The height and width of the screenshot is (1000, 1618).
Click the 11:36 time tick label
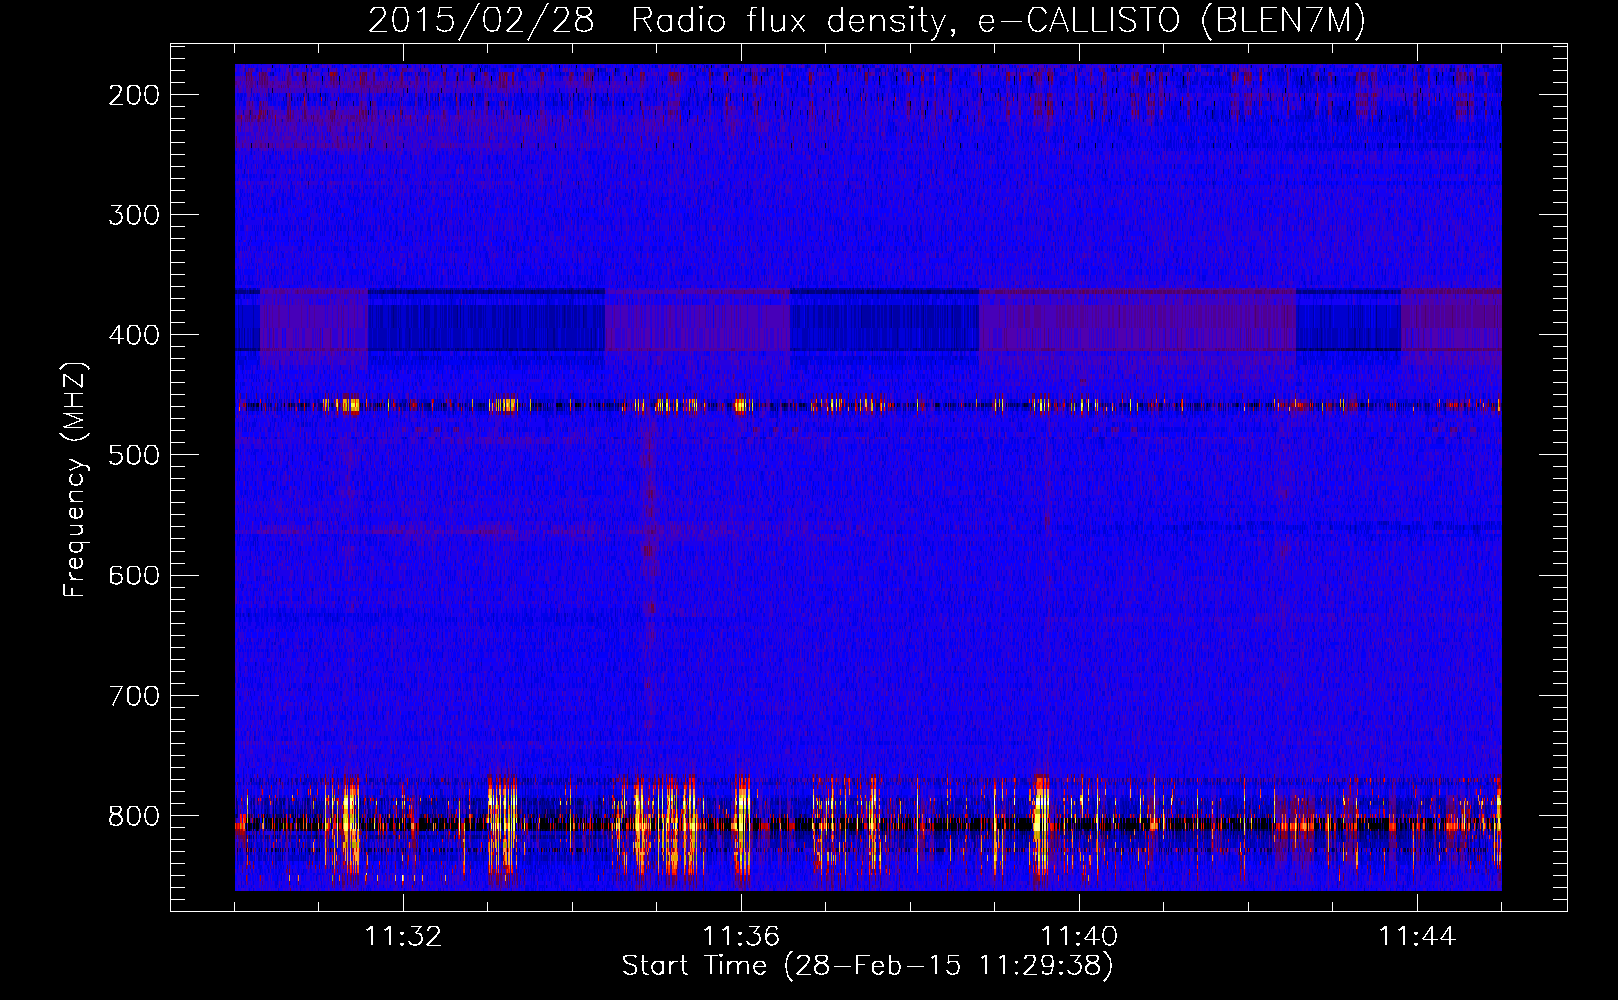[x=741, y=936]
